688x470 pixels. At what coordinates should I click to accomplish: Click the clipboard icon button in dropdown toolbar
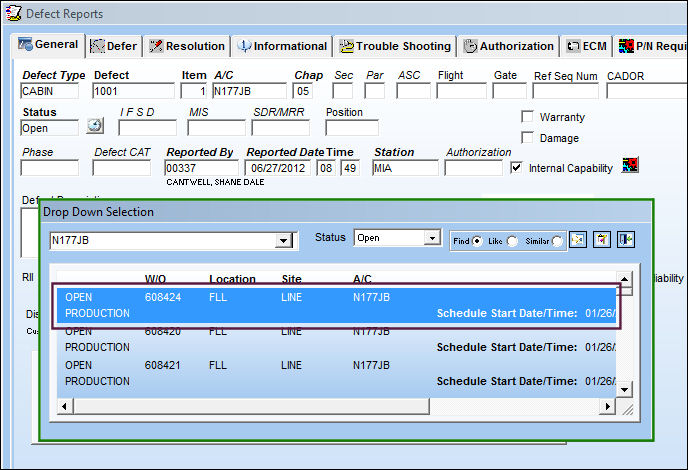[602, 240]
